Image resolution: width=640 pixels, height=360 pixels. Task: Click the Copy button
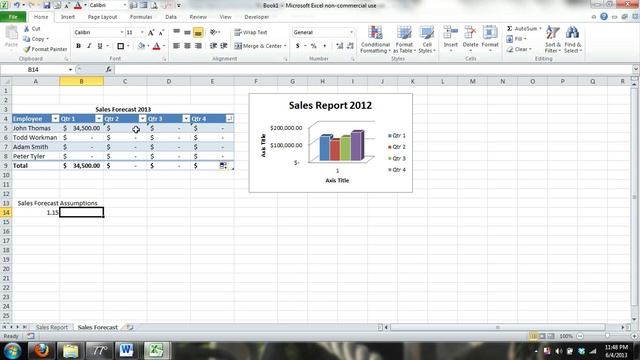[x=34, y=39]
